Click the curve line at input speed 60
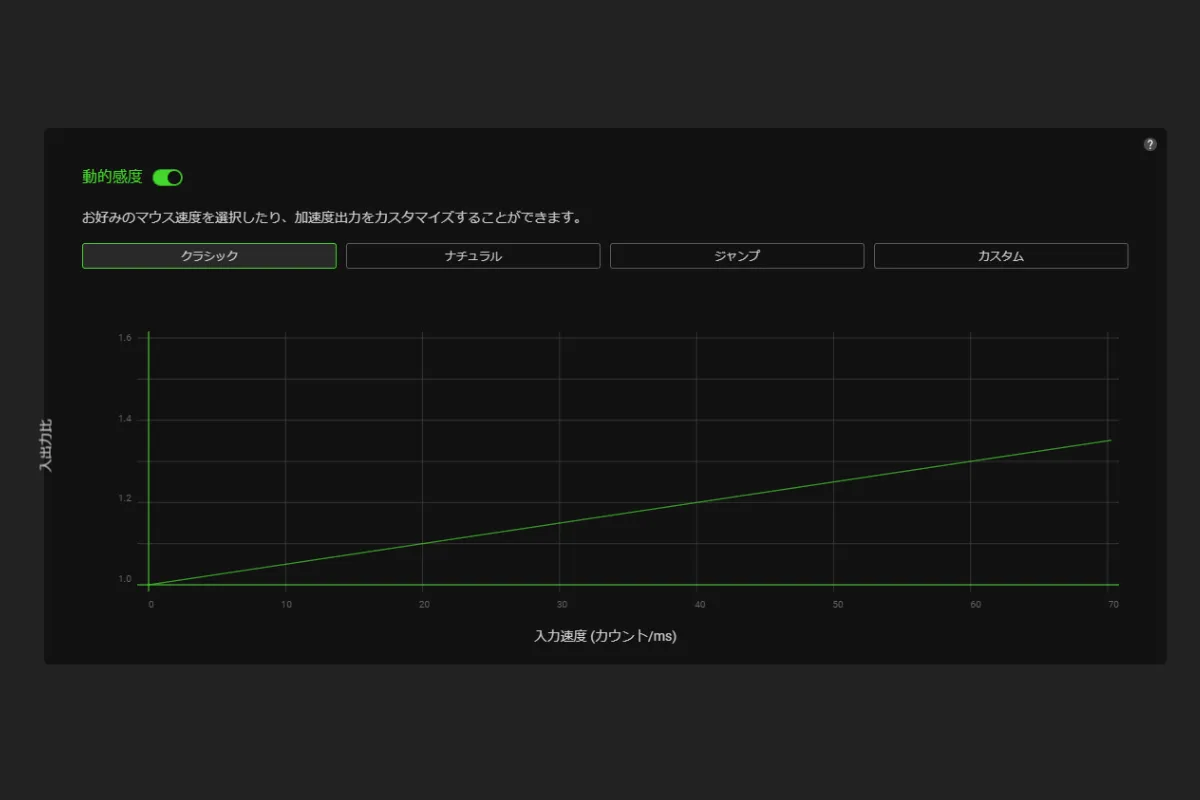1200x800 pixels. (x=970, y=461)
